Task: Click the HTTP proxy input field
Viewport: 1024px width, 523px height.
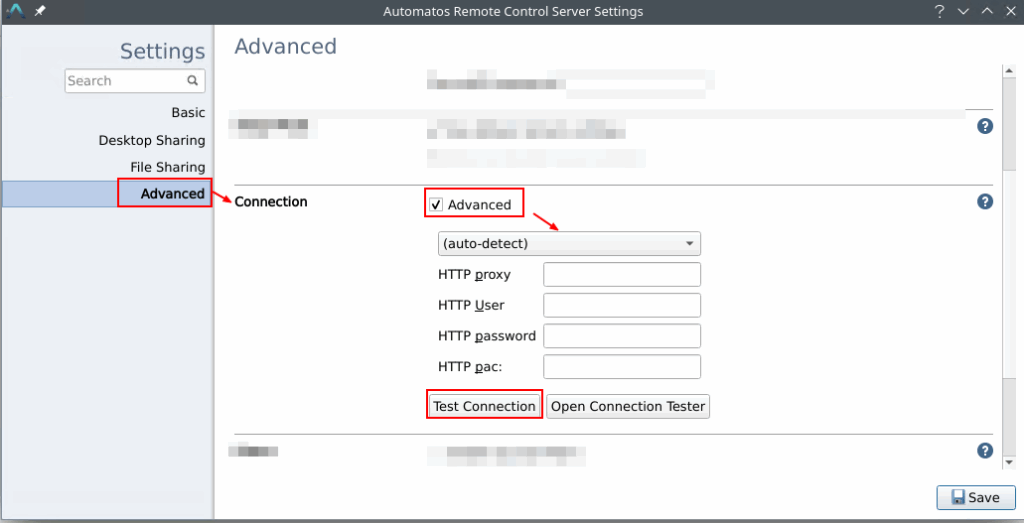Action: pyautogui.click(x=622, y=274)
